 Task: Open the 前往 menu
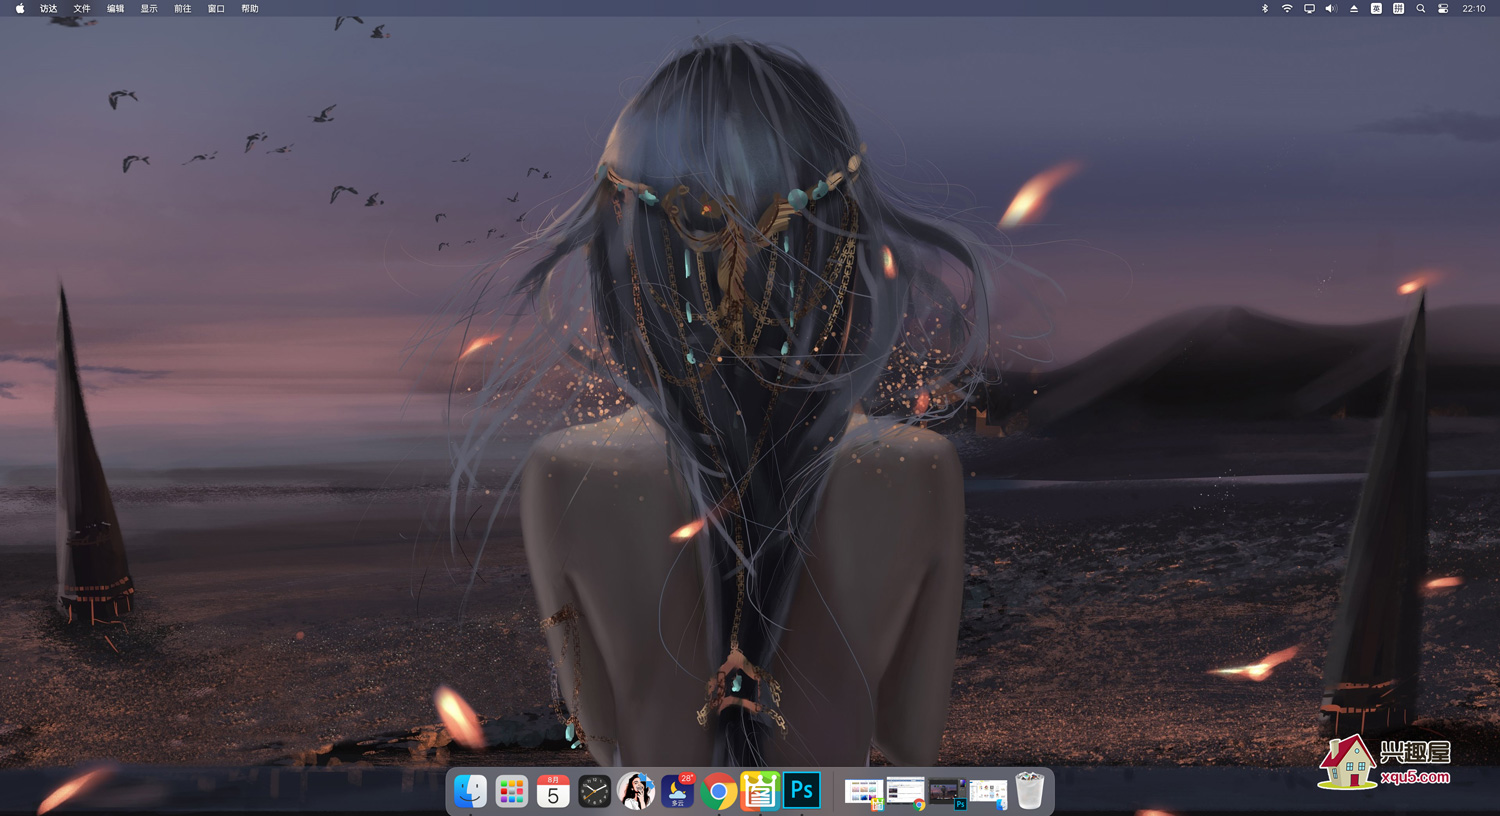(x=183, y=8)
